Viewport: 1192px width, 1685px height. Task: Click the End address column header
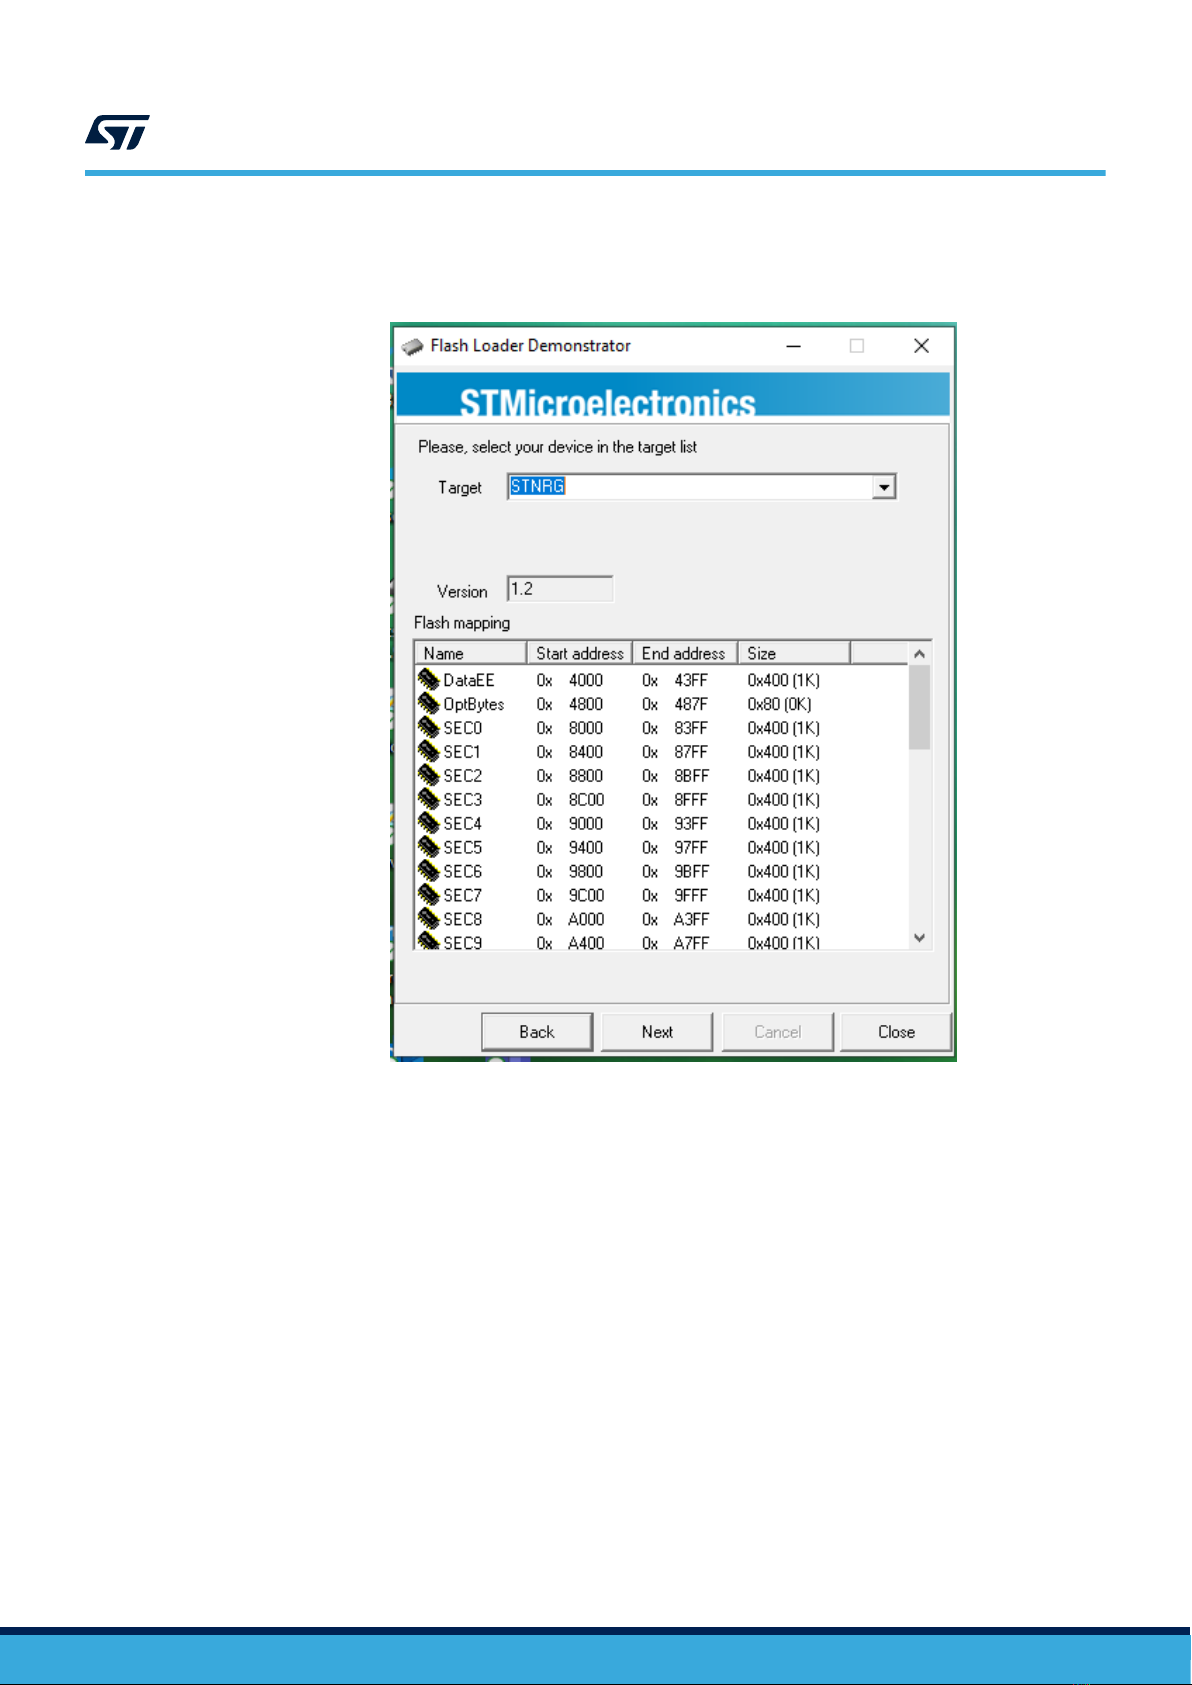click(x=684, y=653)
